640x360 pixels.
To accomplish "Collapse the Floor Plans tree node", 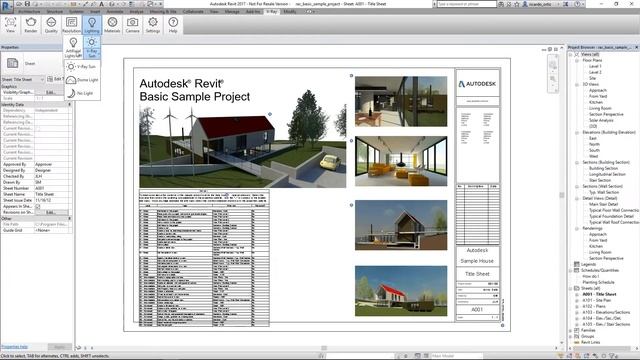I will point(577,60).
